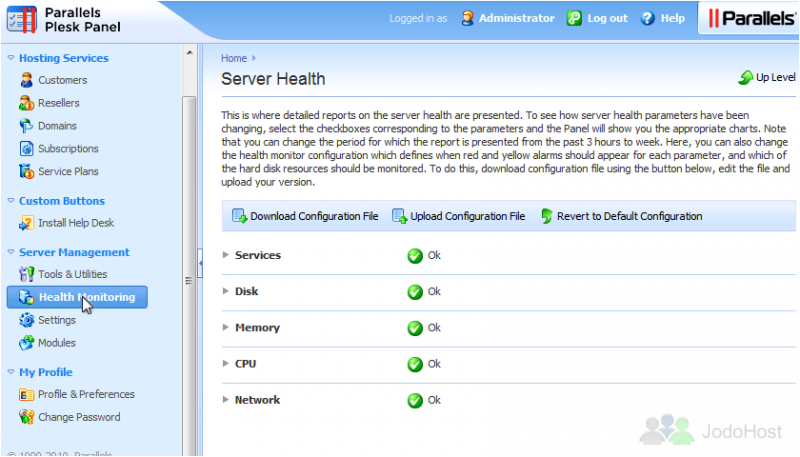Viewport: 800px width, 457px height.
Task: Expand the Memory health row
Action: (x=225, y=328)
